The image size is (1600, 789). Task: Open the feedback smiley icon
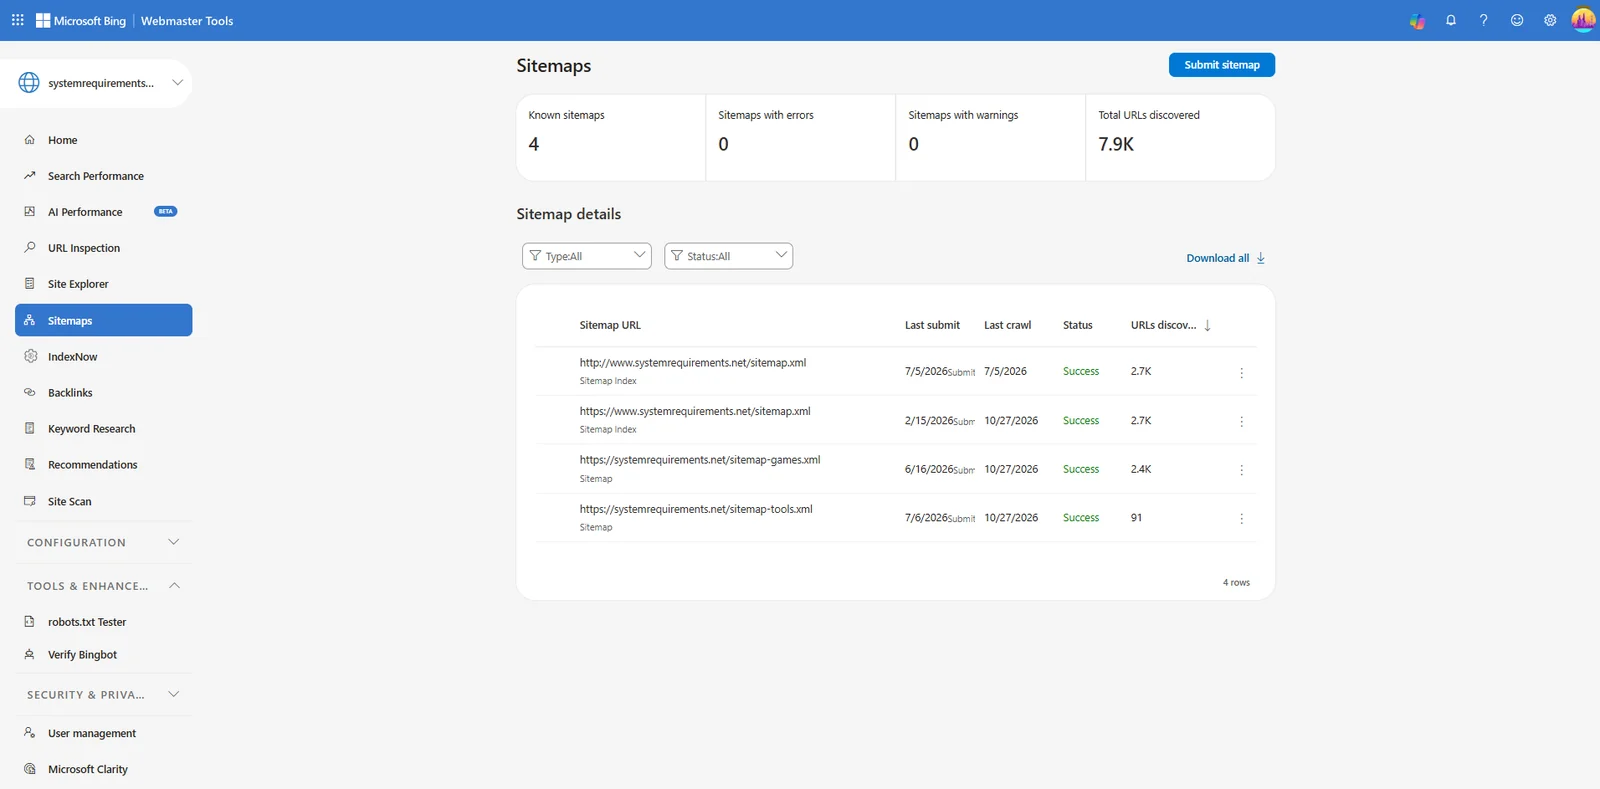pos(1517,20)
